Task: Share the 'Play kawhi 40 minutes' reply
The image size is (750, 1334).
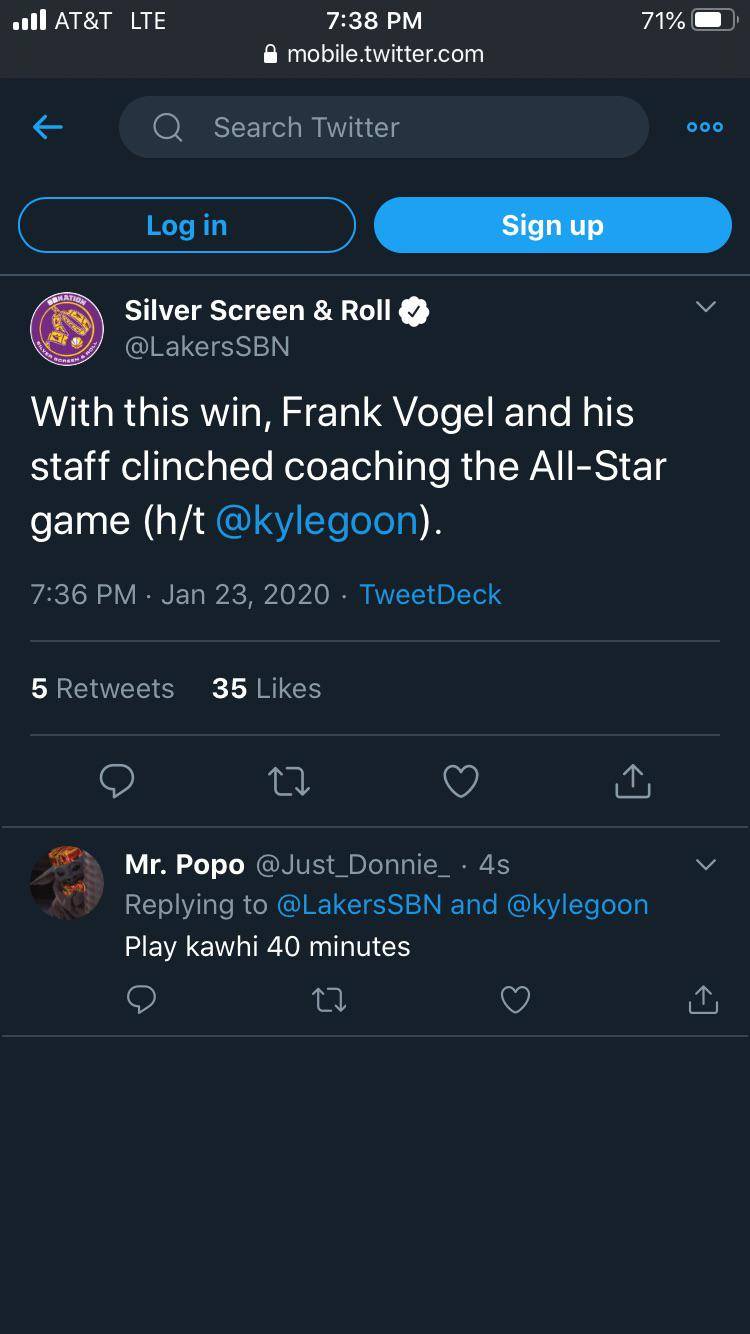Action: click(701, 999)
